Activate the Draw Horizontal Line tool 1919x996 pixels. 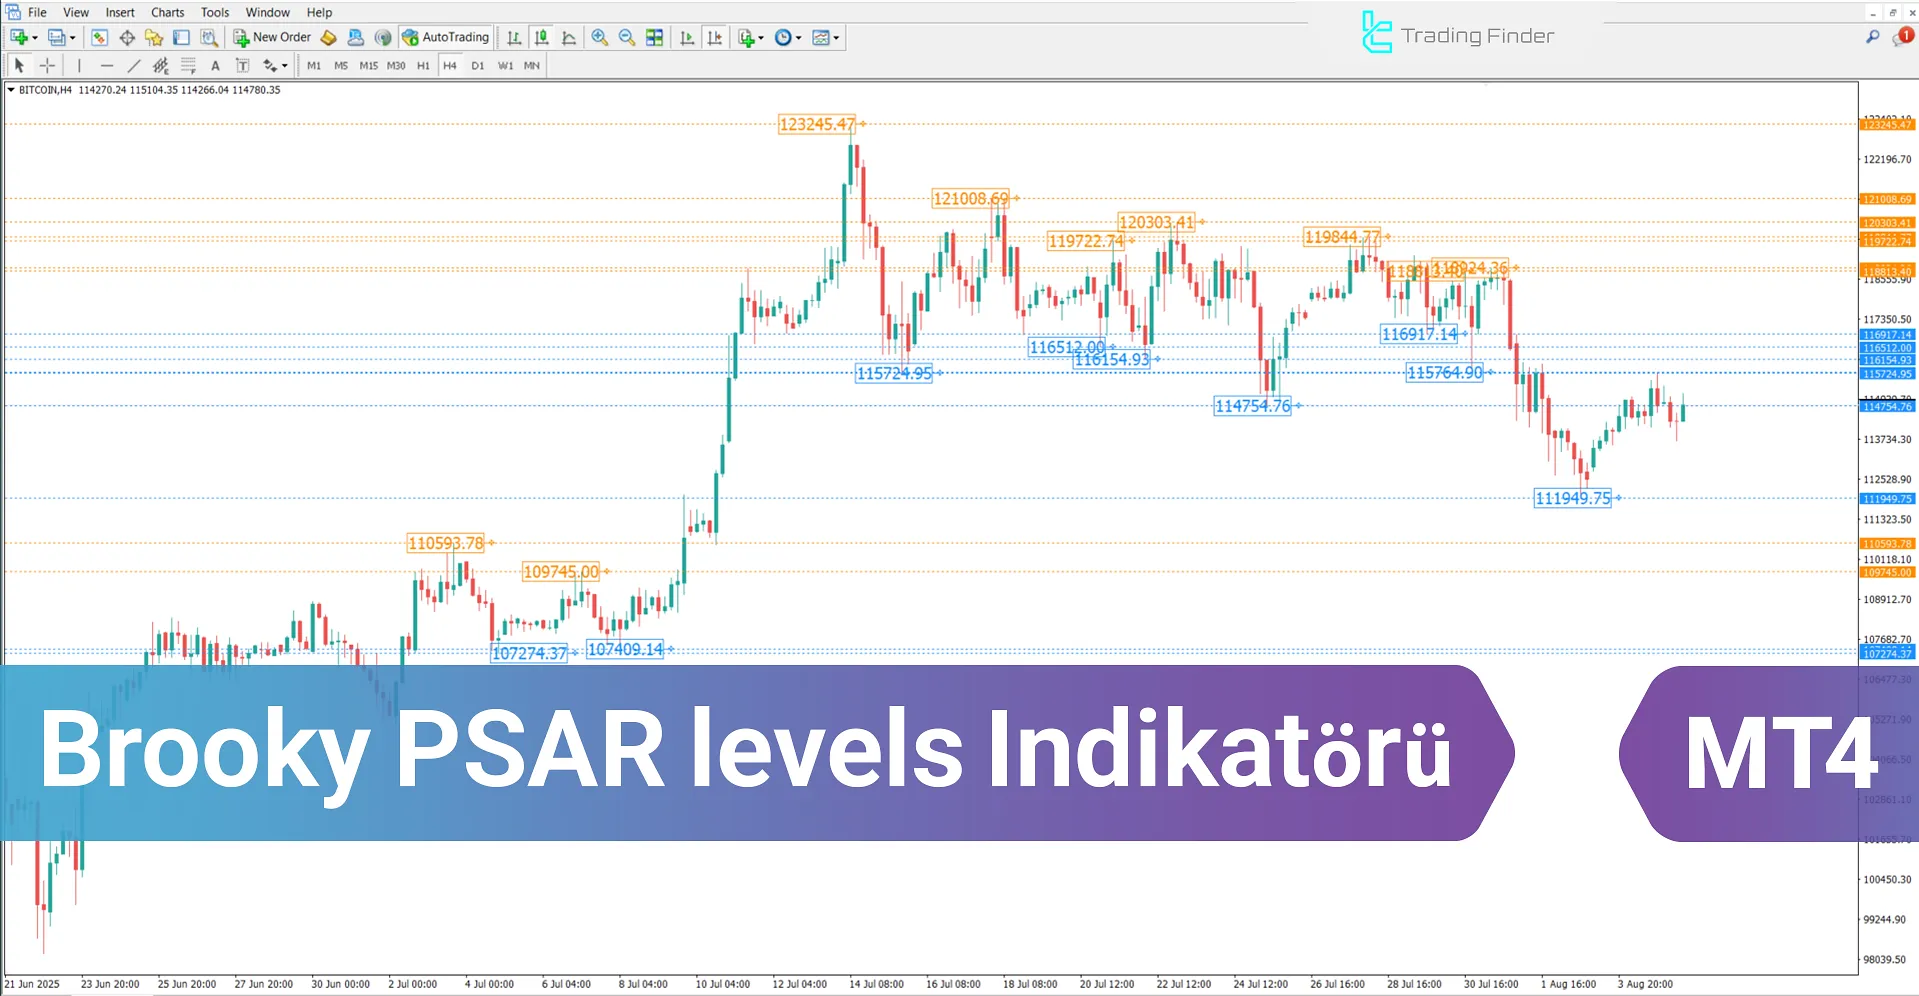click(108, 65)
